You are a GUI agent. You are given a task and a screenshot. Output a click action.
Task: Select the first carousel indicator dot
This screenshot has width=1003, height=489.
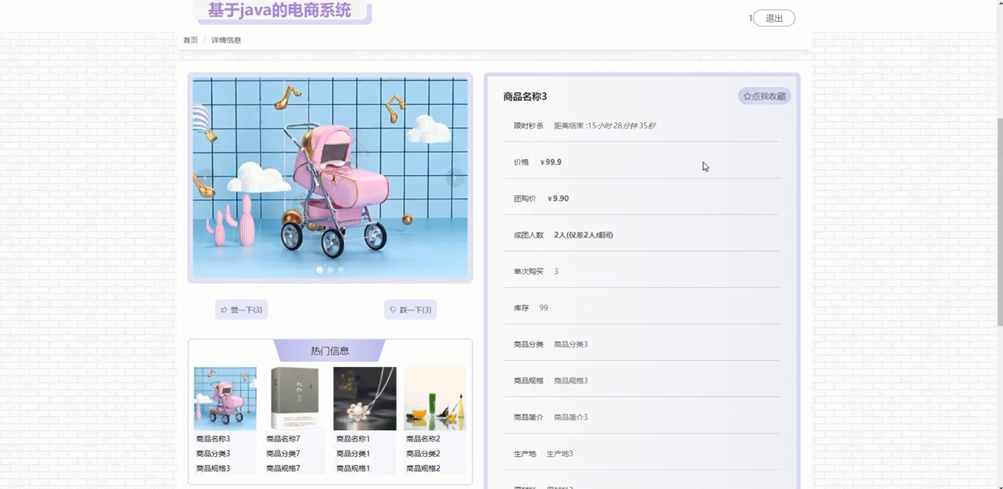pos(320,270)
